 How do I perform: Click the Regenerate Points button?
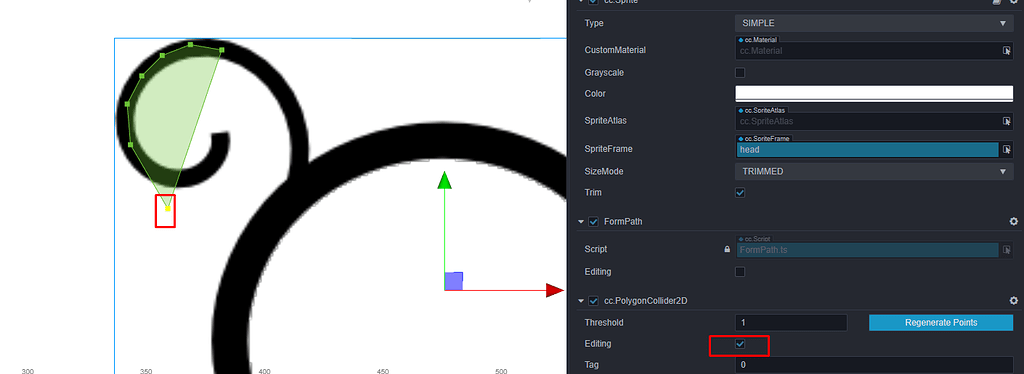pyautogui.click(x=941, y=322)
